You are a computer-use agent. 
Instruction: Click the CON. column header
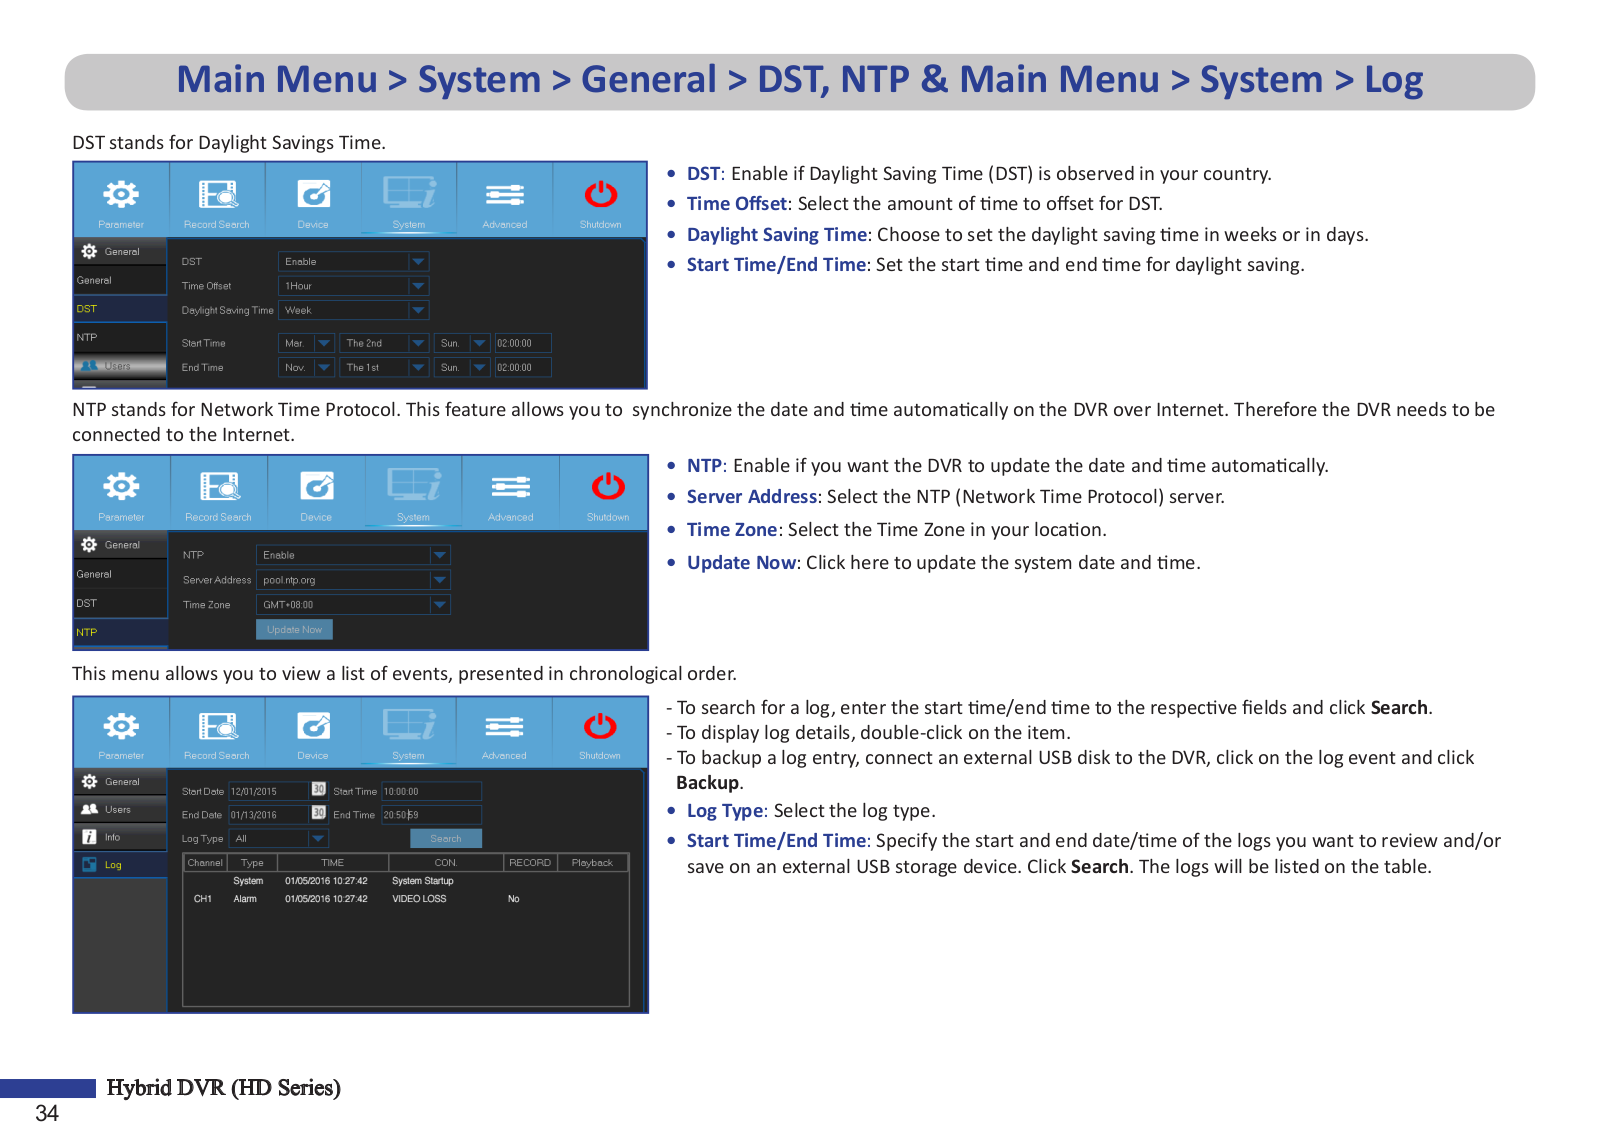pos(445,862)
